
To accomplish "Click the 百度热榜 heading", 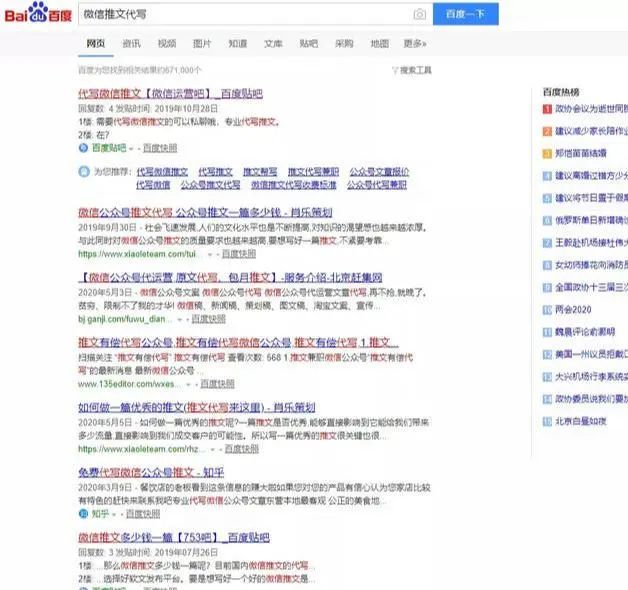I will 561,93.
